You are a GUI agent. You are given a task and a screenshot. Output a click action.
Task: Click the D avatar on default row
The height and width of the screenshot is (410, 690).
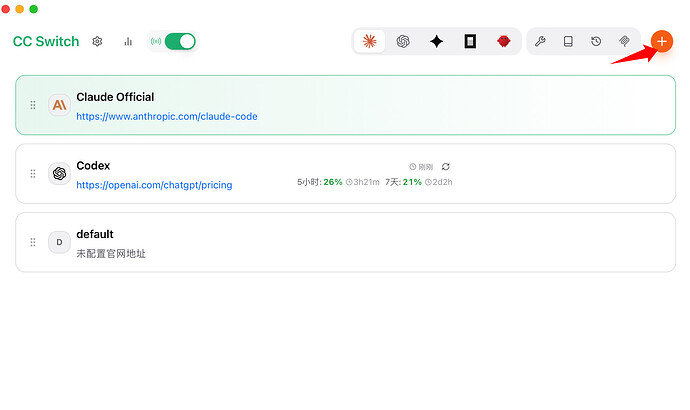tap(59, 242)
